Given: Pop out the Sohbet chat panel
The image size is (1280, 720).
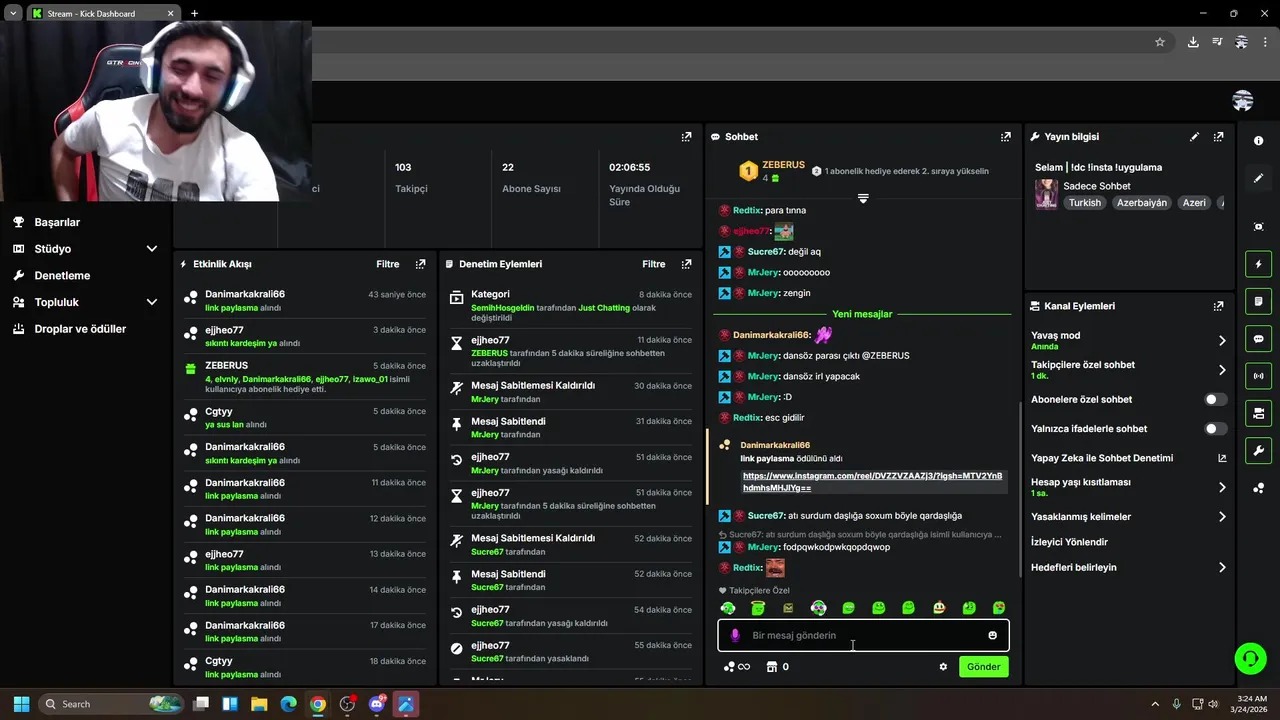Looking at the screenshot, I should 1005,137.
